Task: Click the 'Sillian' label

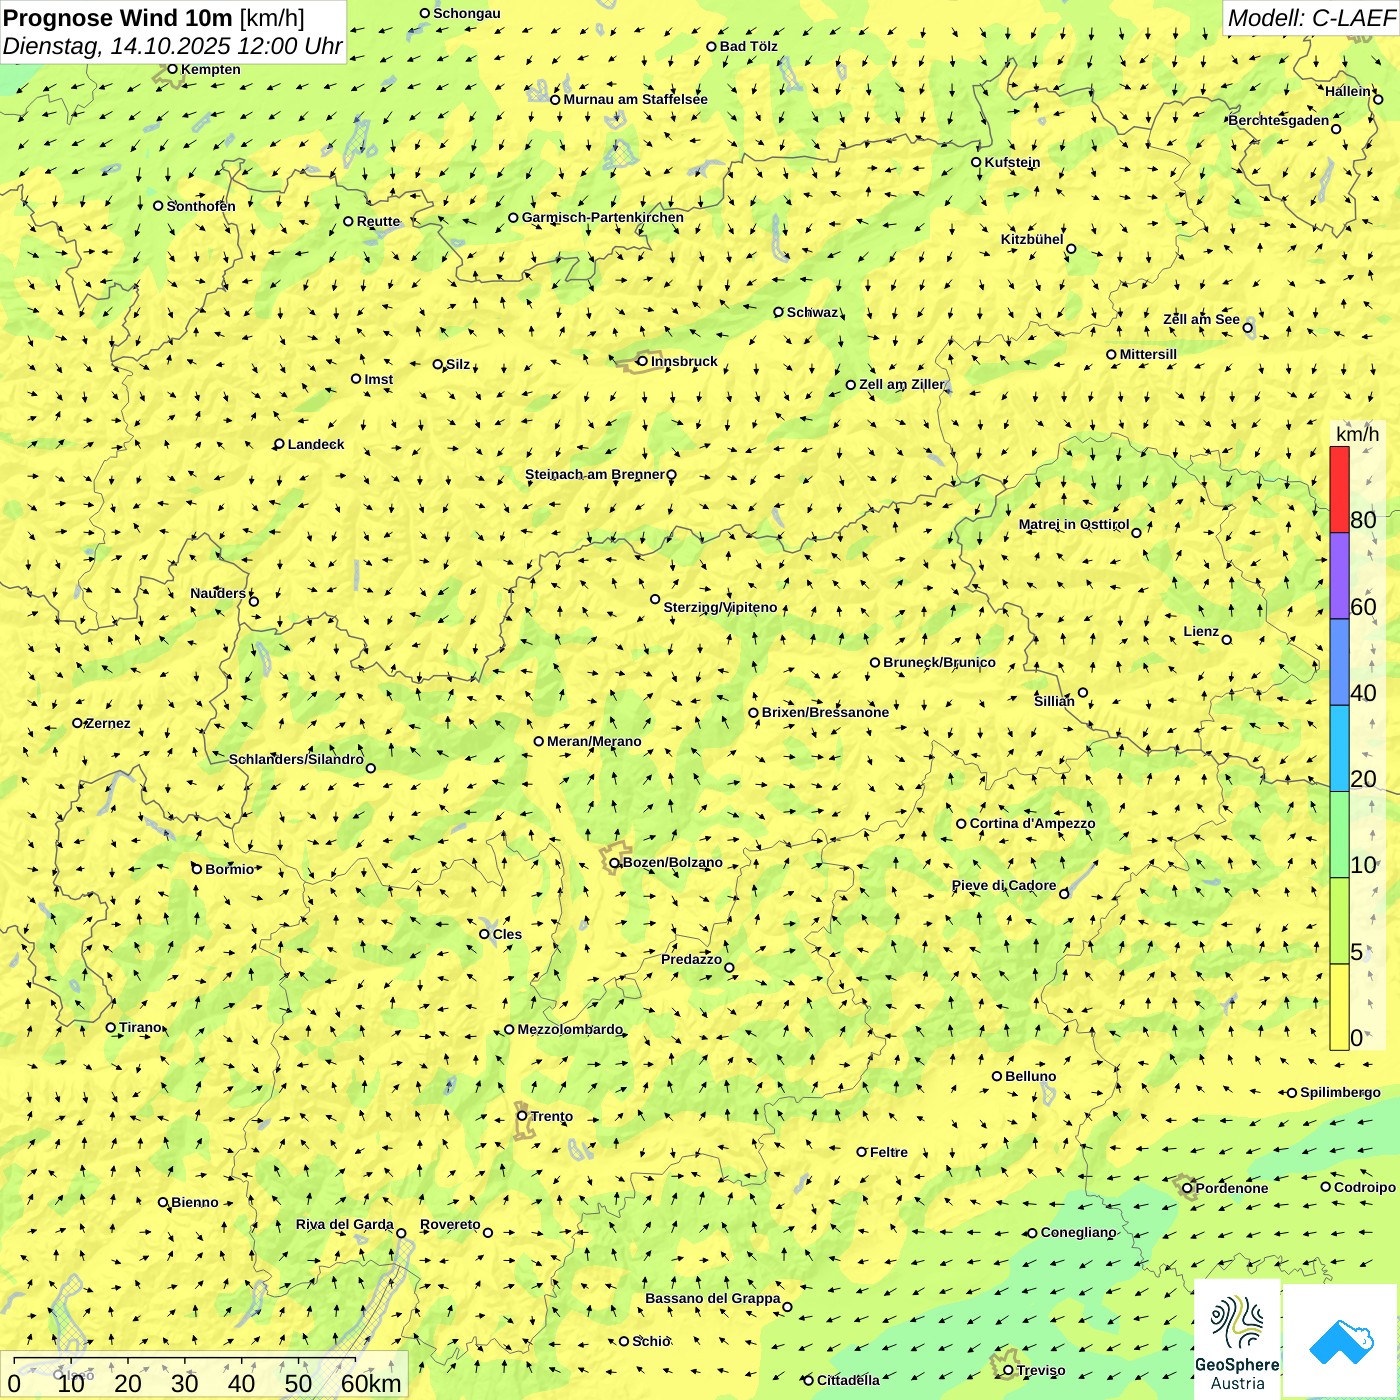Action: pos(1054,701)
